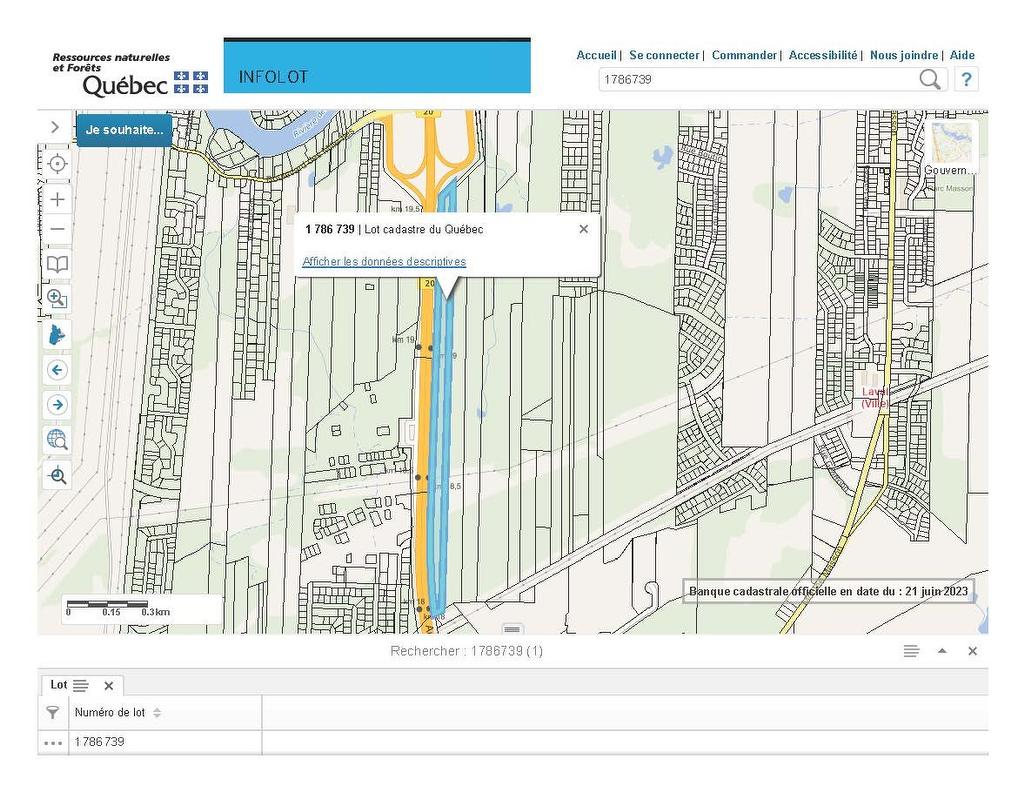The height and width of the screenshot is (792, 1024).
Task: Zoom out with the minus button
Action: coord(57,229)
